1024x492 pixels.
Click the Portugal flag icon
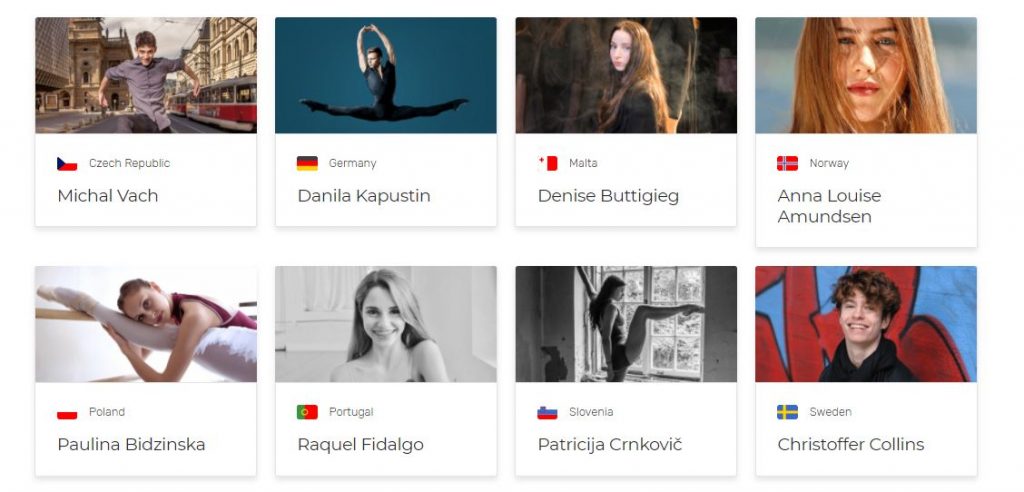[307, 412]
